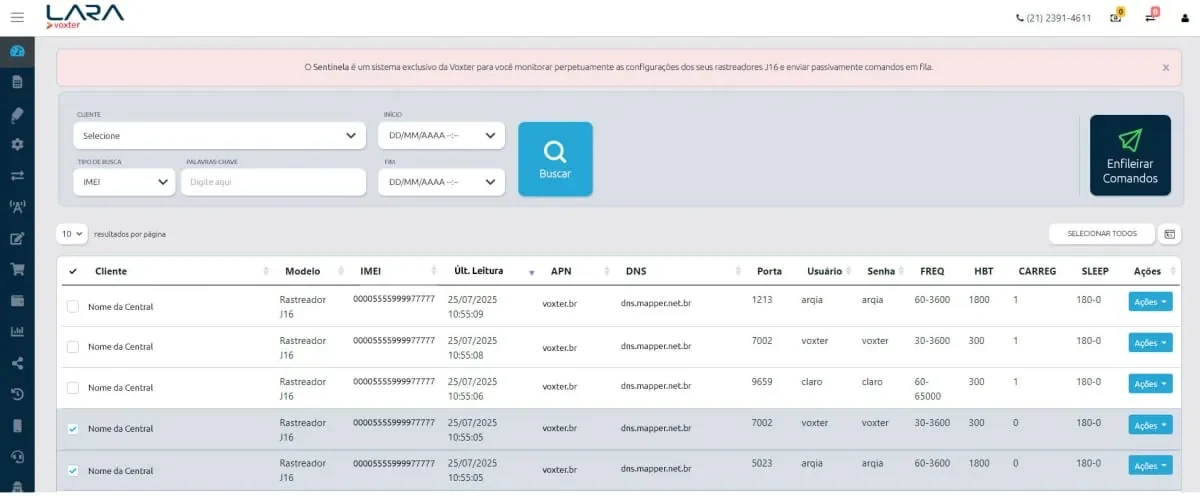
Task: Click the money icon in header
Action: click(x=1116, y=17)
